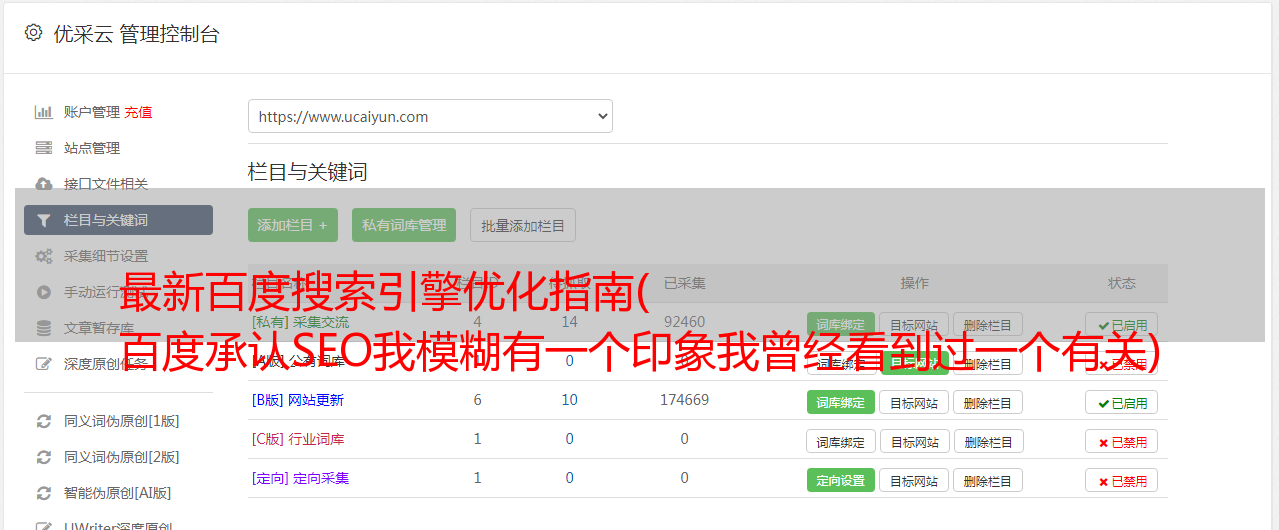Click the database icon of 文章暂存库
The width and height of the screenshot is (1279, 530).
pos(43,328)
